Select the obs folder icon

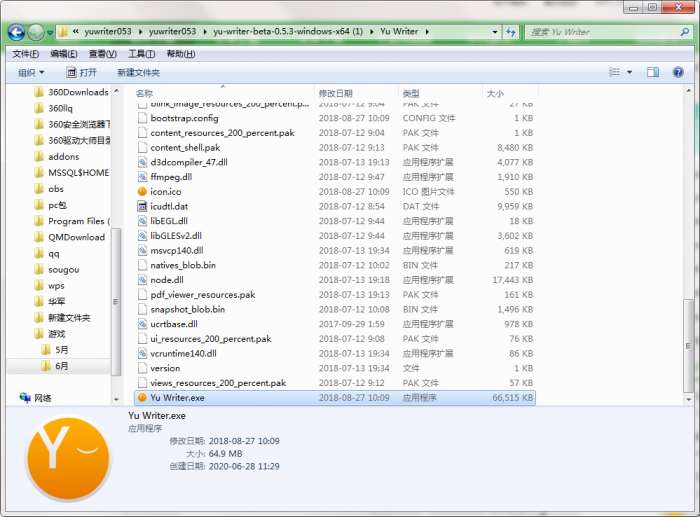coord(39,189)
